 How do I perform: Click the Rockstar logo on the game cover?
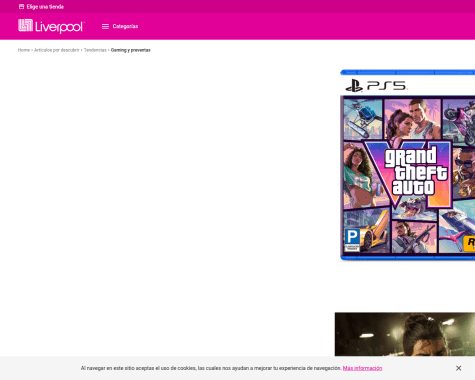(469, 243)
